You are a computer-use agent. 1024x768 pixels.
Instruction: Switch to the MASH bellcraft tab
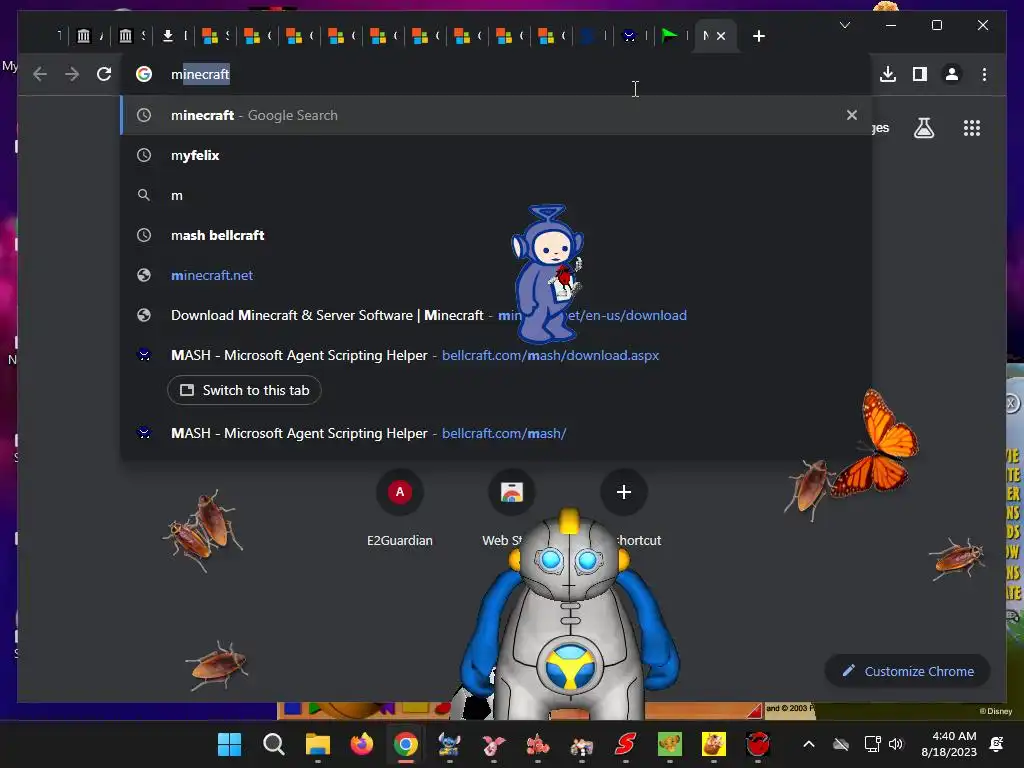630,36
